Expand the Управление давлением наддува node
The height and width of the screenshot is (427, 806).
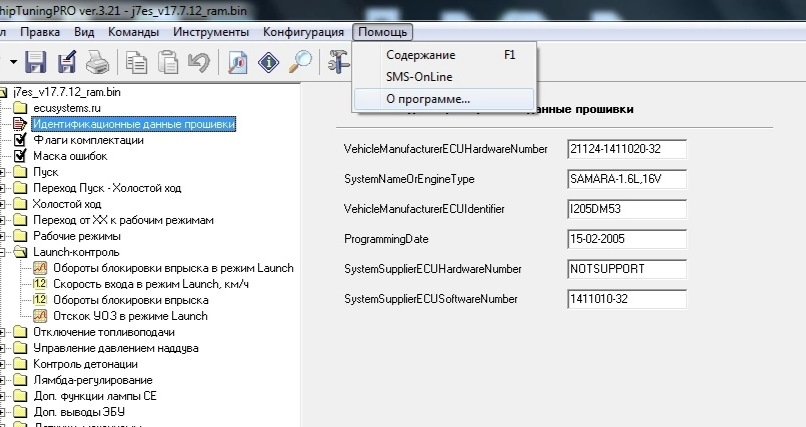[2, 348]
